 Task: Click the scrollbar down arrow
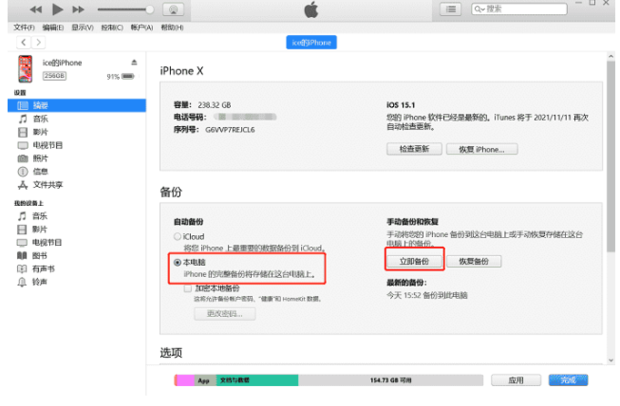pos(611,360)
